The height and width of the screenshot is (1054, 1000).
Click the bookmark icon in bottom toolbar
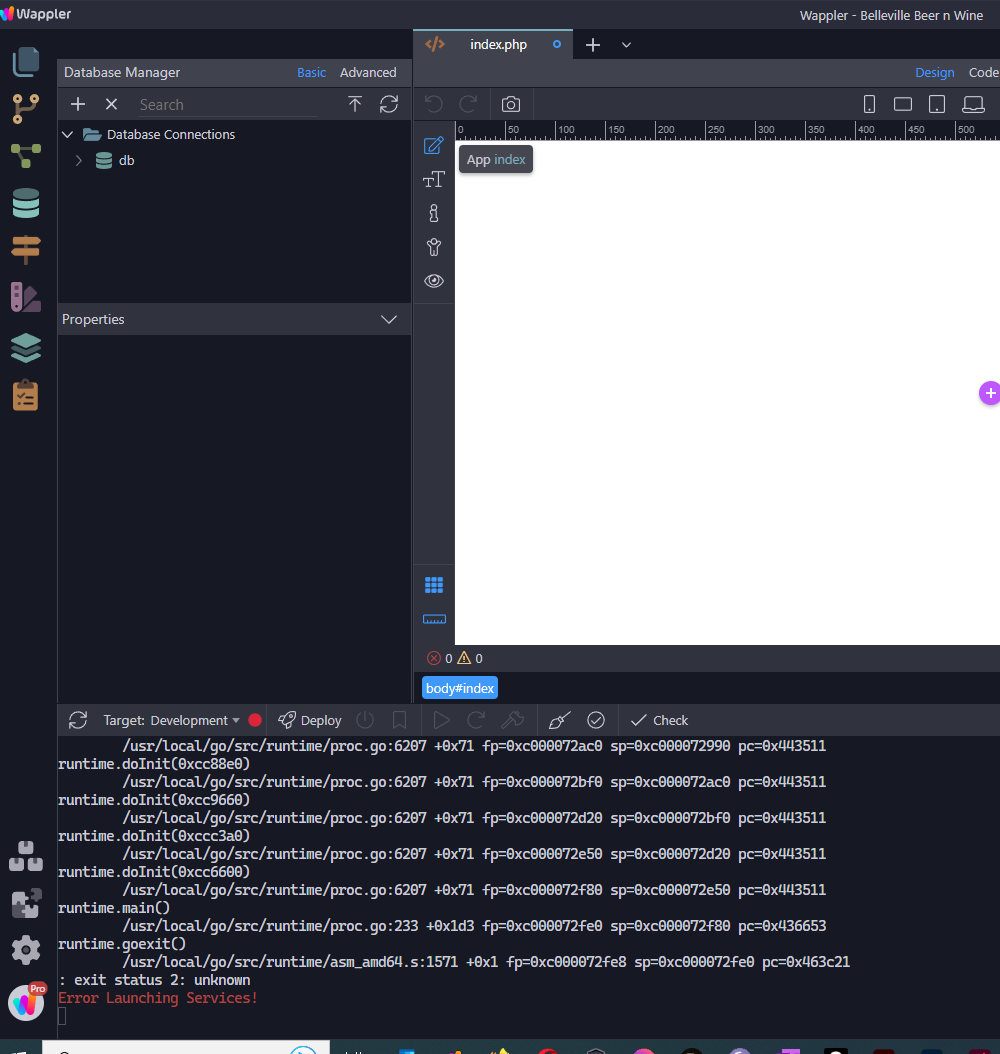[x=399, y=720]
